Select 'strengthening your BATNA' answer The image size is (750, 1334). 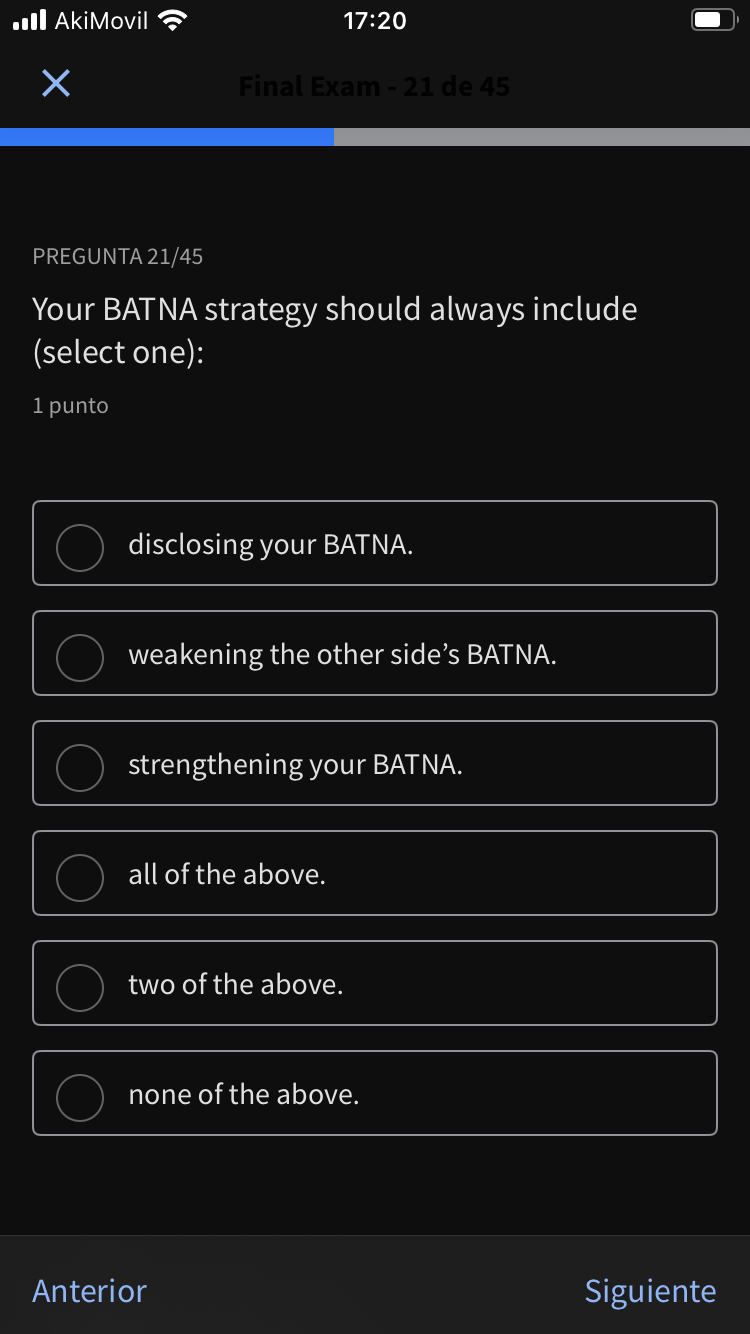coord(80,767)
